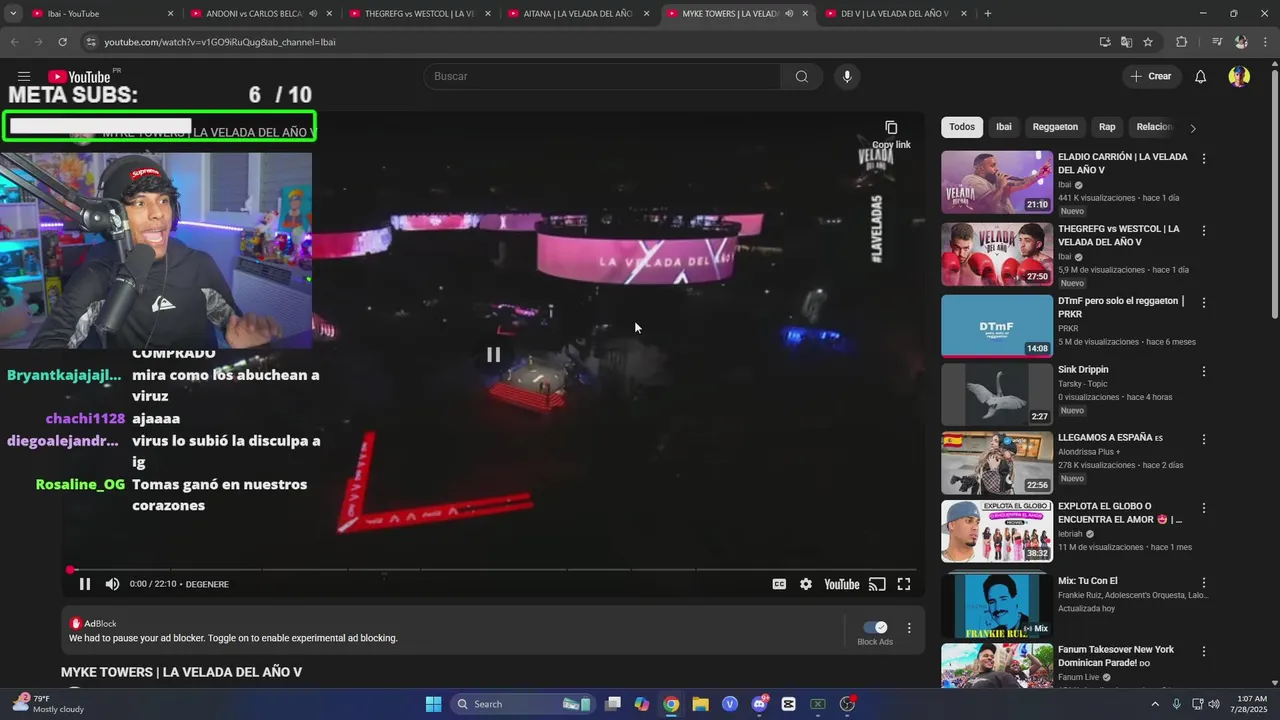Select the Todos filter chip
1280x720 pixels.
[x=962, y=127]
